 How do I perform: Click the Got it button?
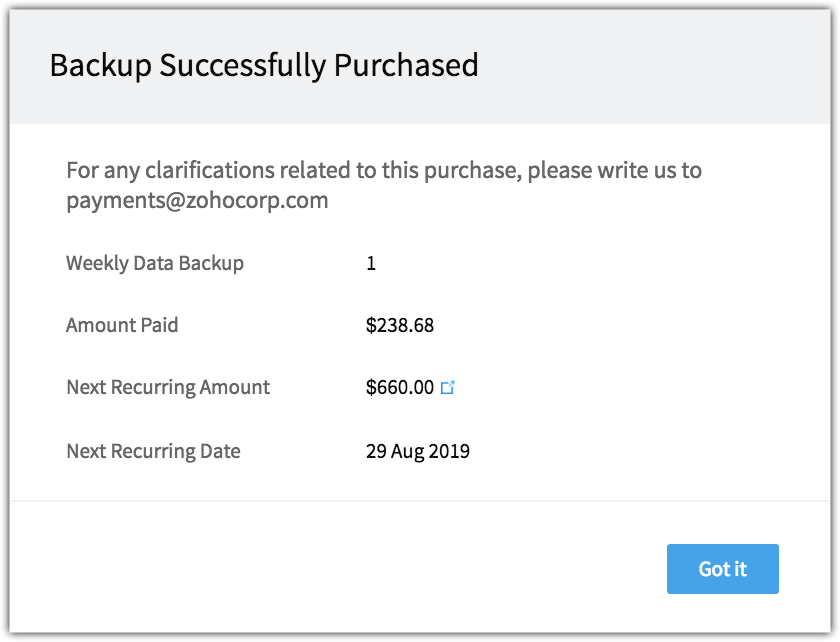[x=722, y=569]
